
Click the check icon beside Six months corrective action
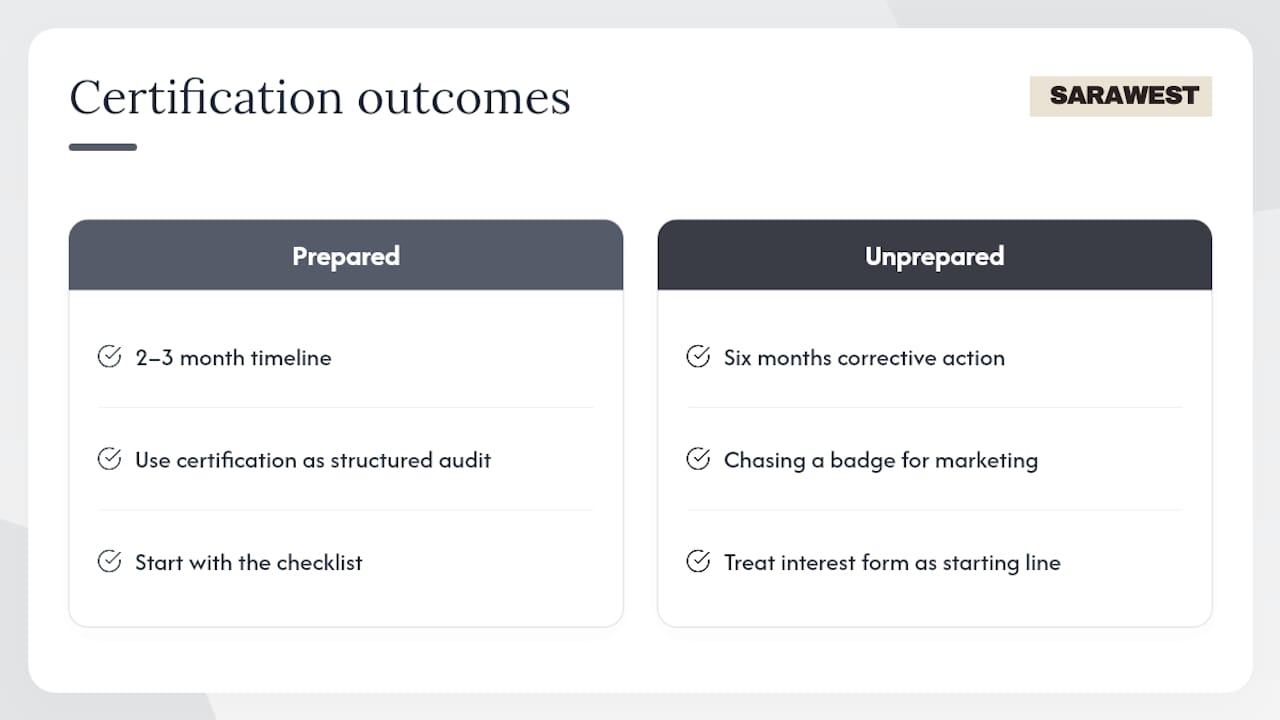click(x=698, y=357)
